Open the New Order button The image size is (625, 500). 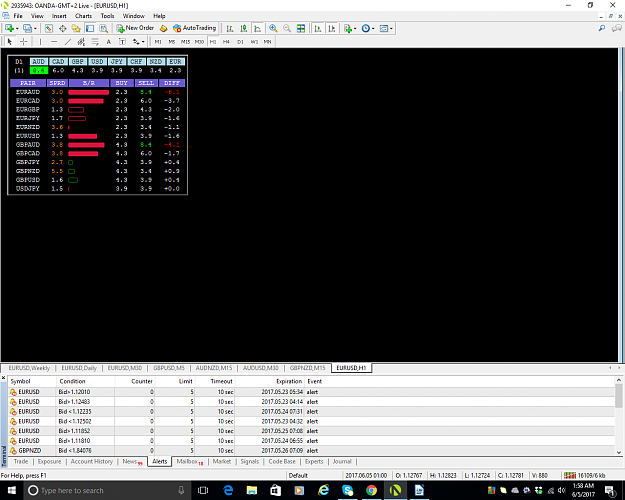[135, 28]
